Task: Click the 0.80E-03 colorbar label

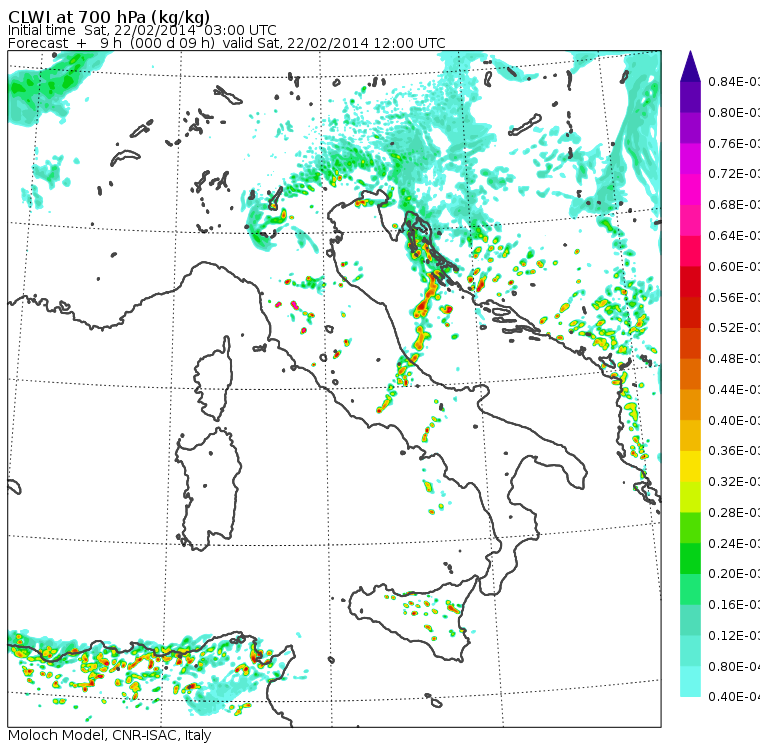Action: tap(734, 112)
